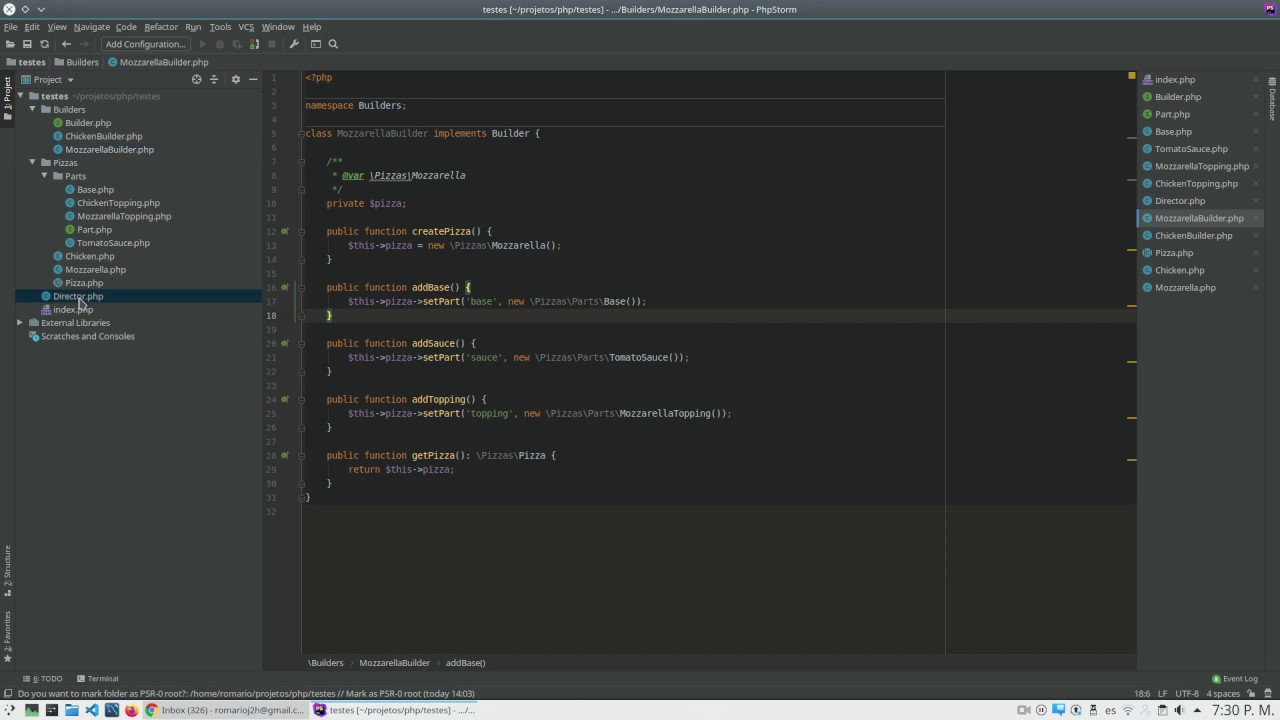Open the 6: TODO tool window

pos(43,678)
